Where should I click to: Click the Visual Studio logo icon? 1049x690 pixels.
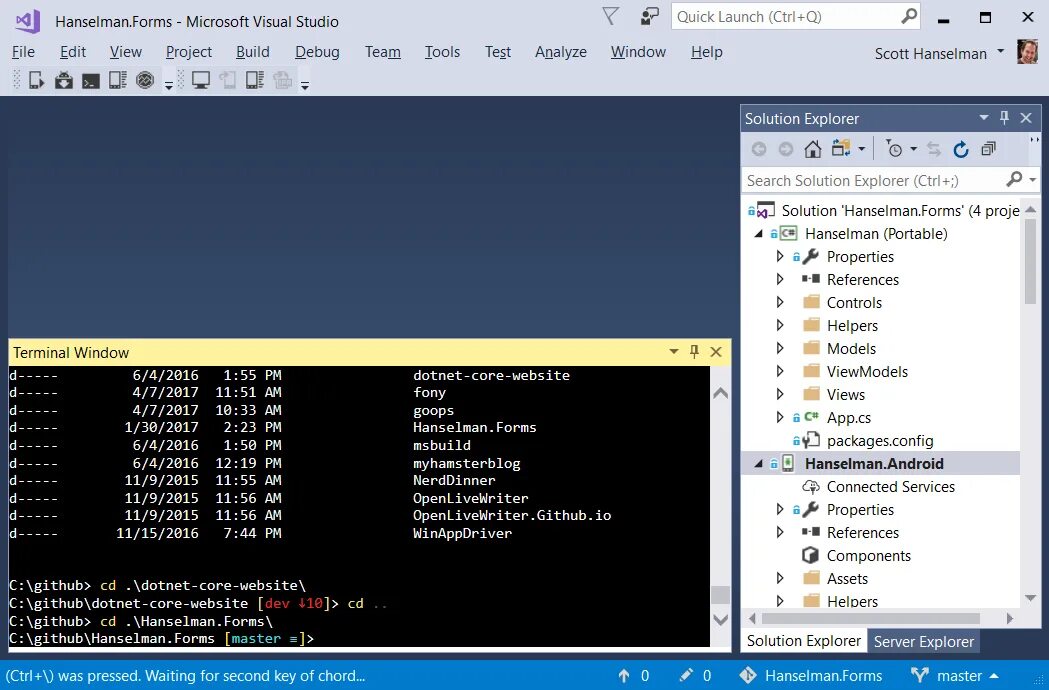point(27,21)
